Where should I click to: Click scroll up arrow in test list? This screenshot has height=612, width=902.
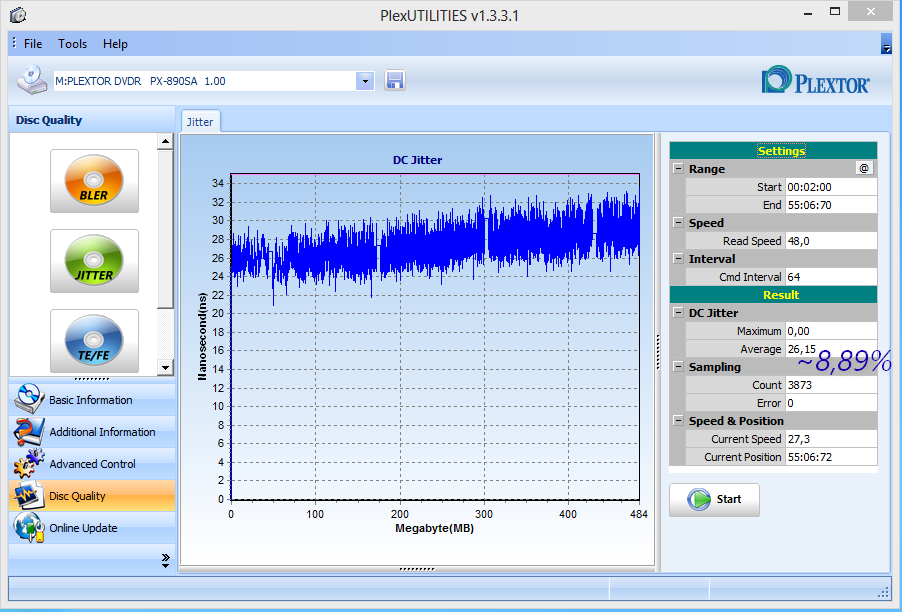tap(165, 141)
